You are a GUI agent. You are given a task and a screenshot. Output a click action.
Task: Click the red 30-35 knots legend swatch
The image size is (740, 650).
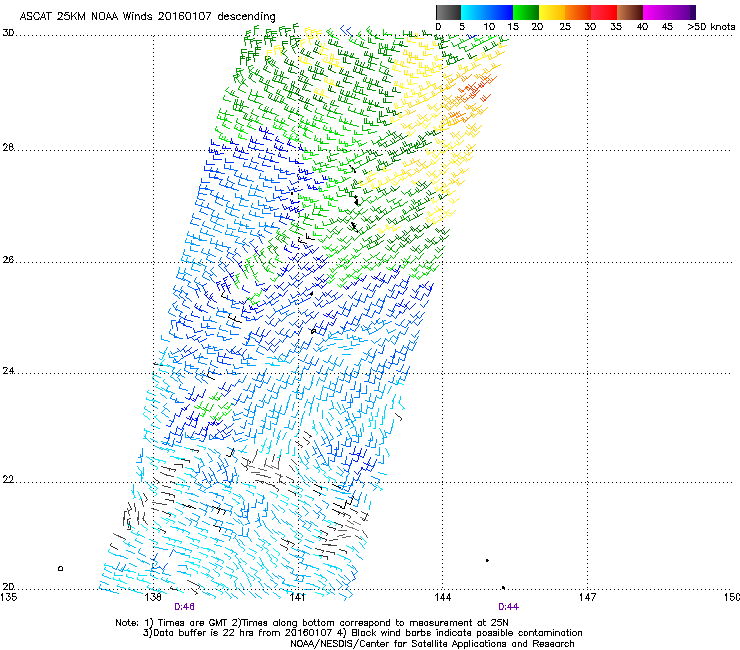604,12
